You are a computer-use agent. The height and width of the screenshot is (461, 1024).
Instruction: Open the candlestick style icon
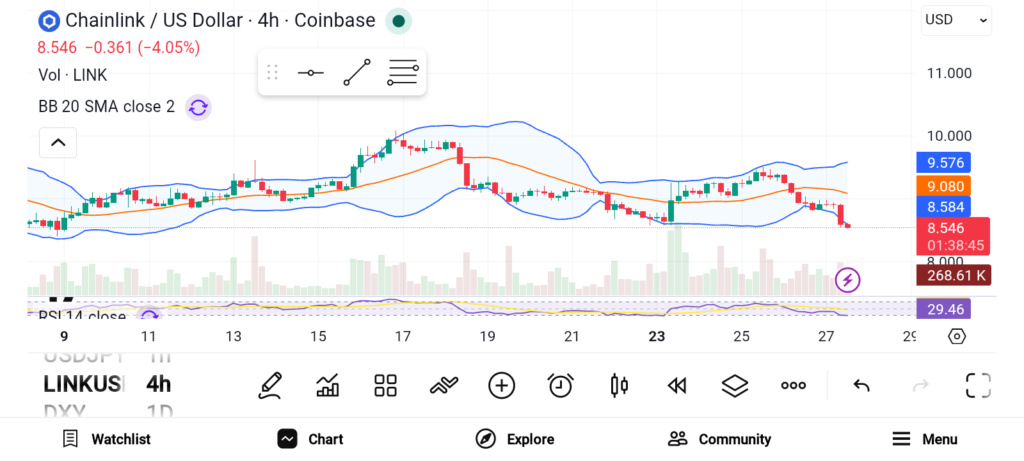click(x=618, y=385)
